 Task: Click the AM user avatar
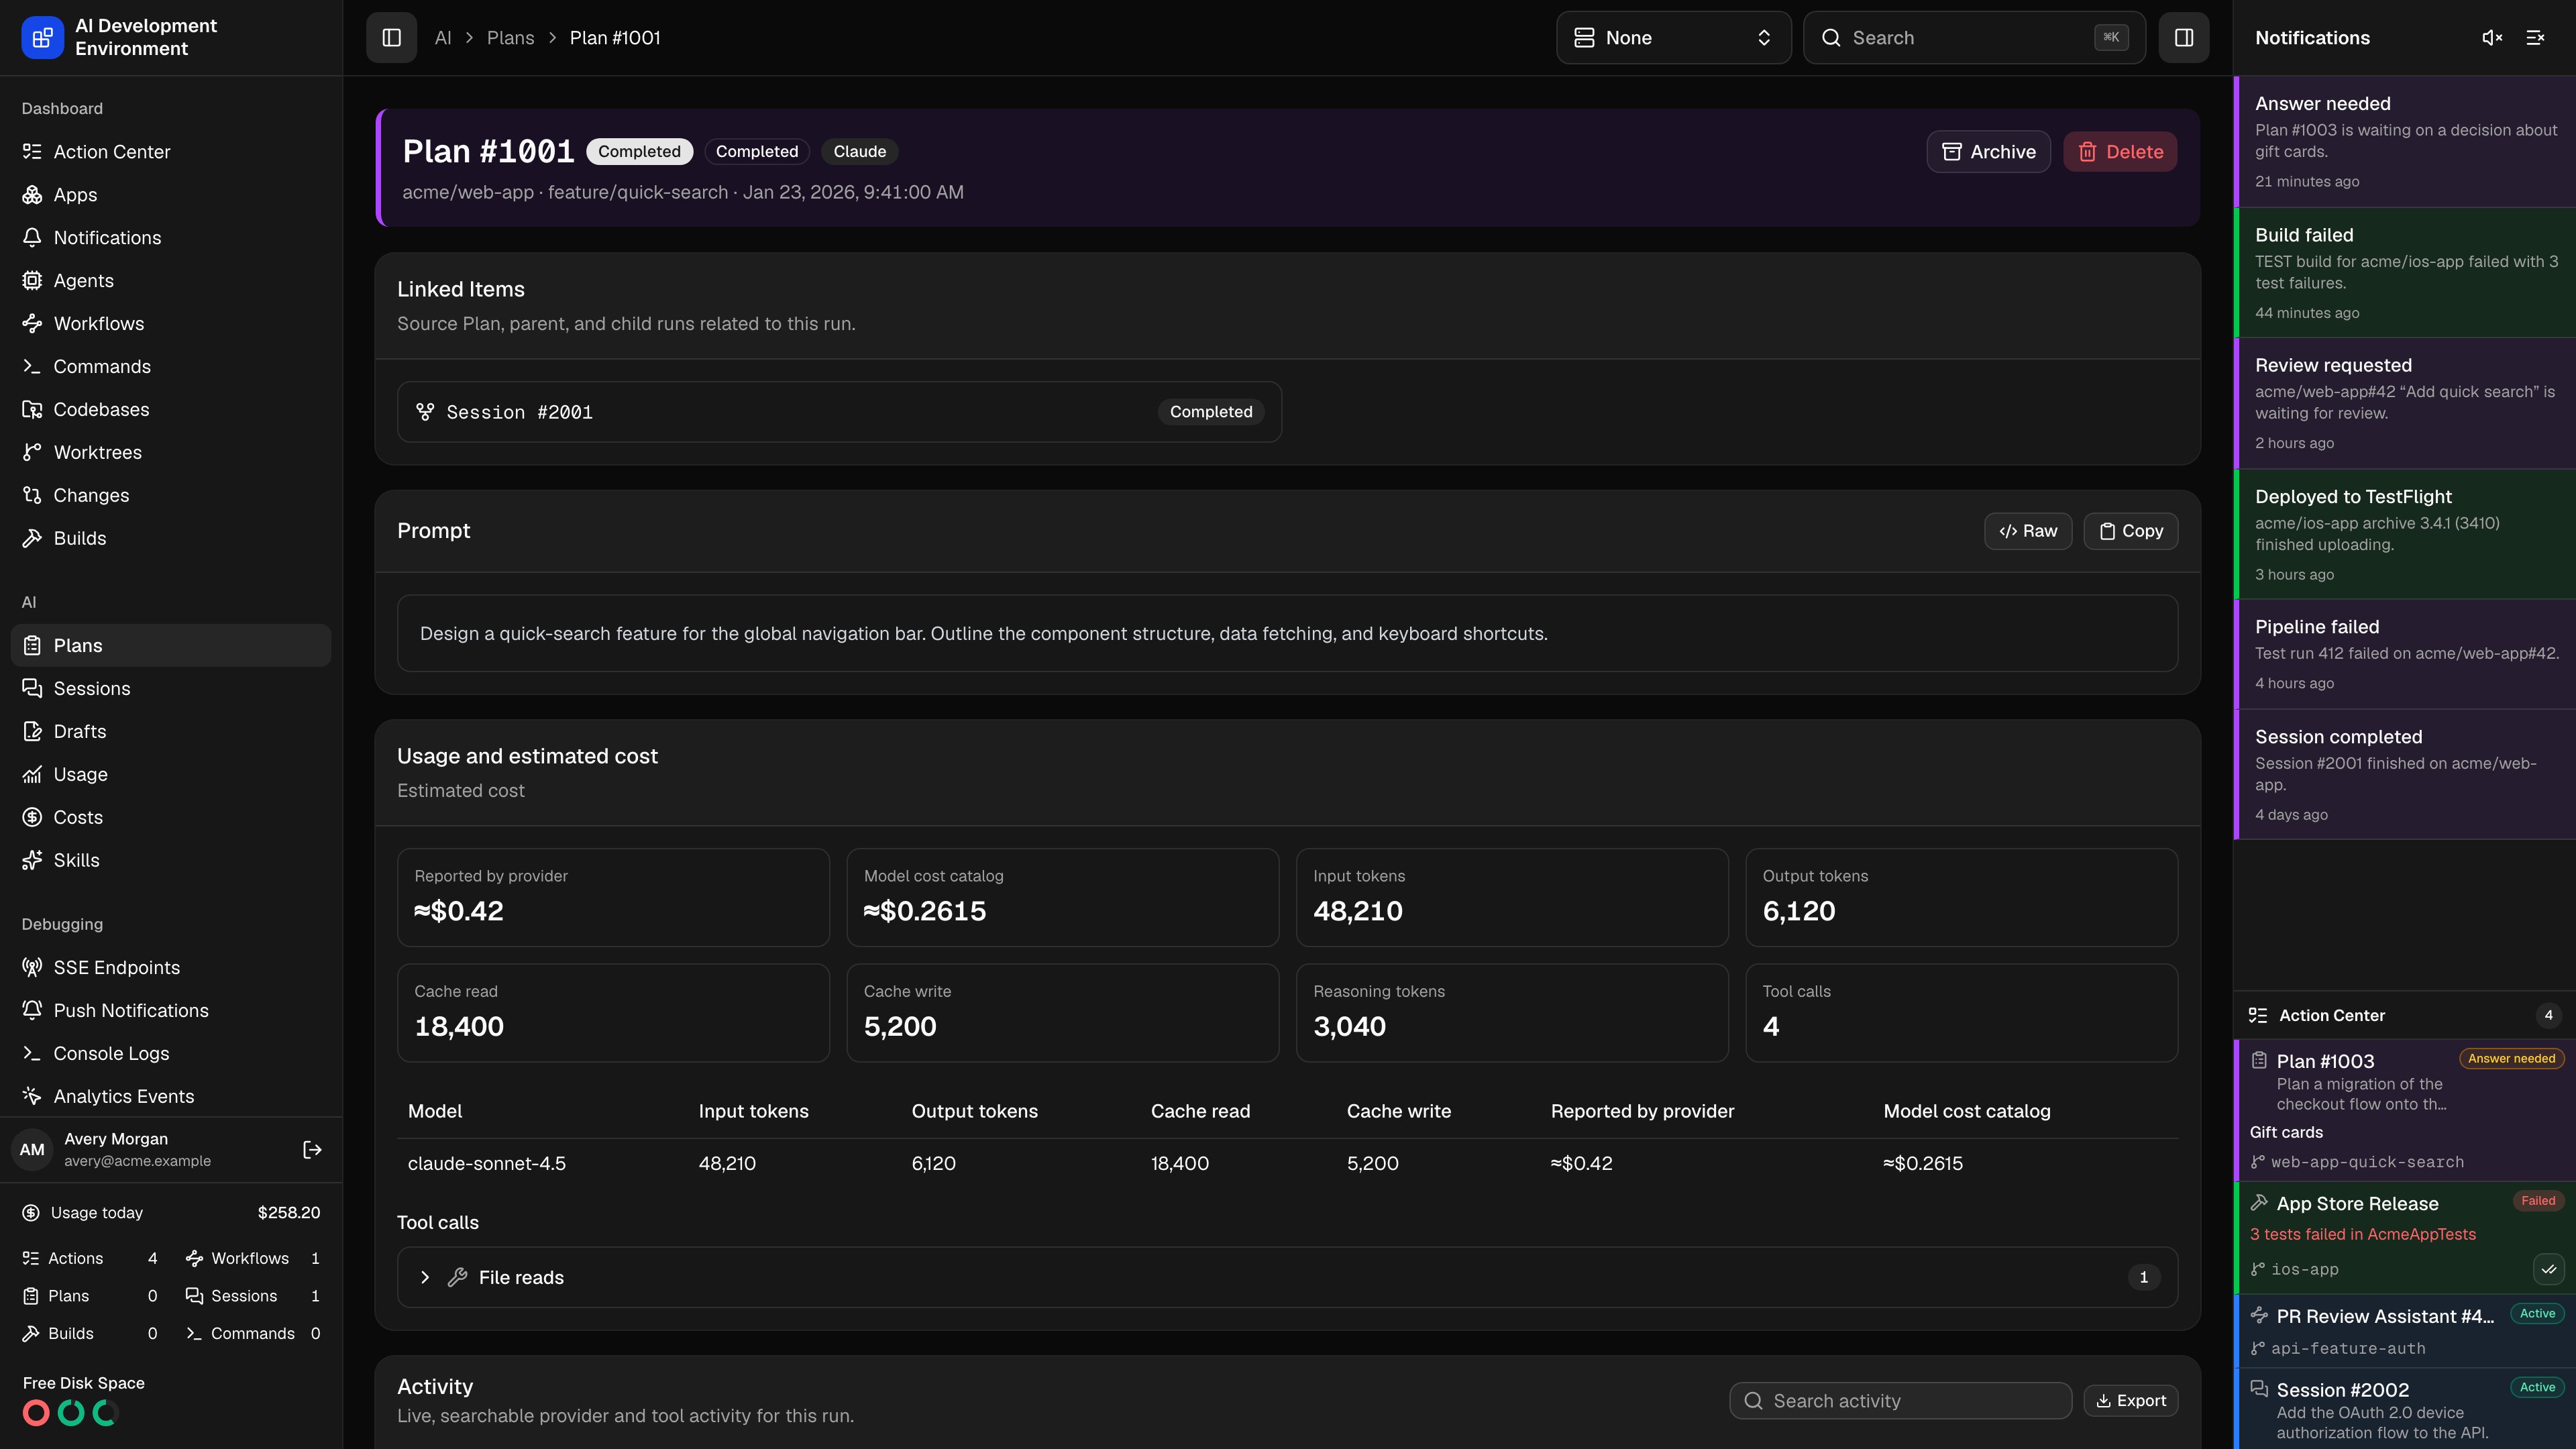click(x=32, y=1150)
